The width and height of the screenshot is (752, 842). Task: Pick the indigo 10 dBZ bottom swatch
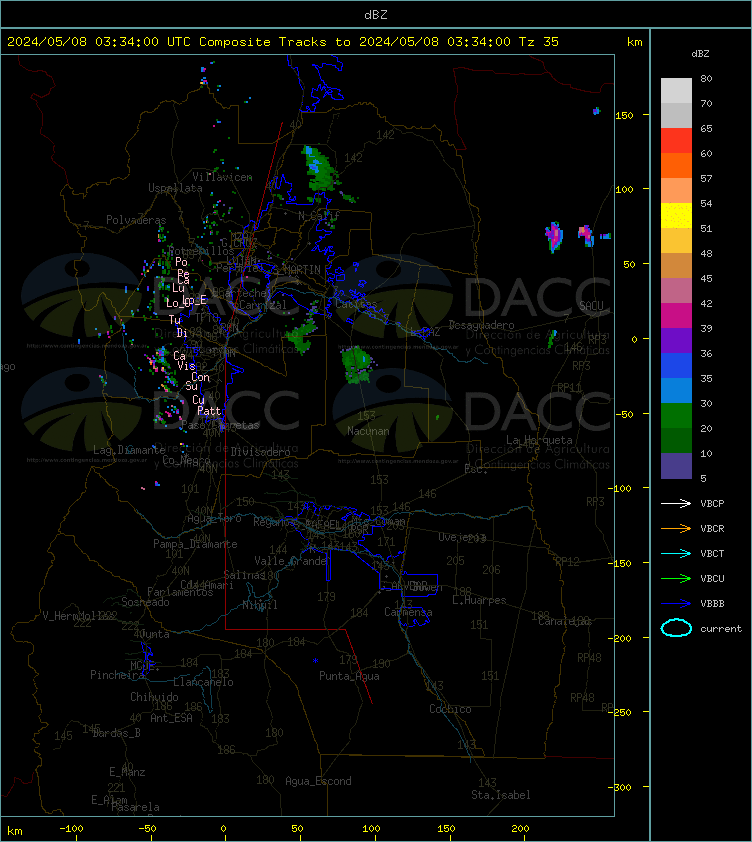[x=676, y=466]
